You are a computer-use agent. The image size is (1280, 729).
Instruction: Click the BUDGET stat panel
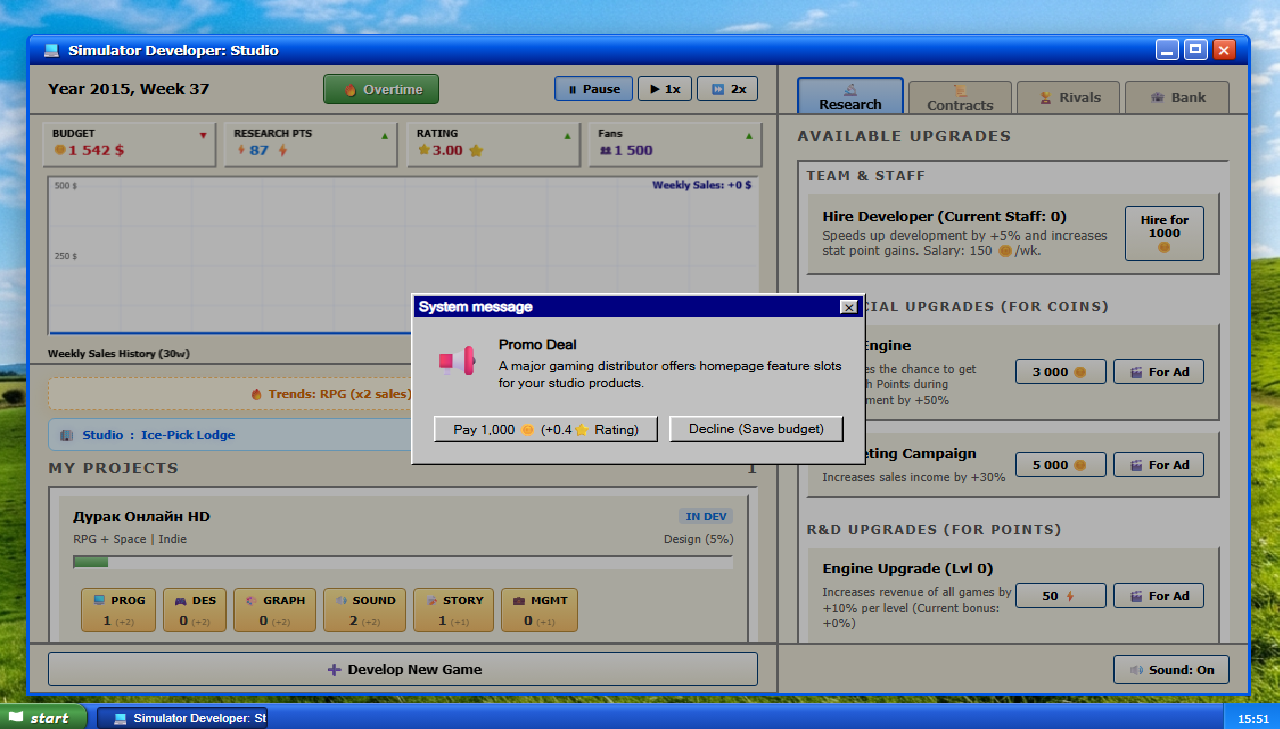point(129,144)
